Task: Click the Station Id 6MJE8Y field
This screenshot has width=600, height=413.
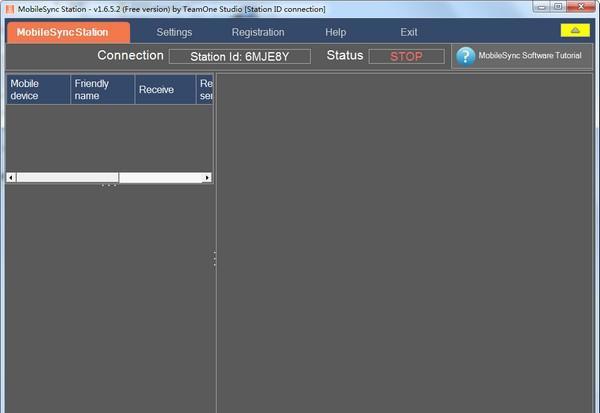Action: (x=240, y=56)
